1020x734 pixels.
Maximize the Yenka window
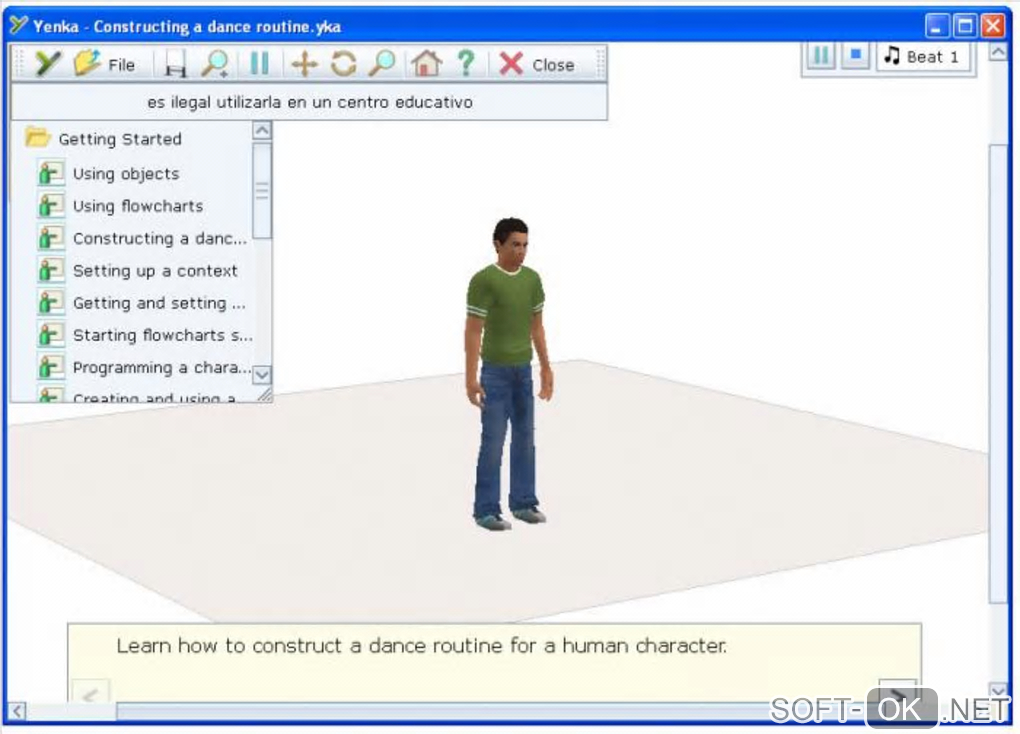tap(965, 26)
